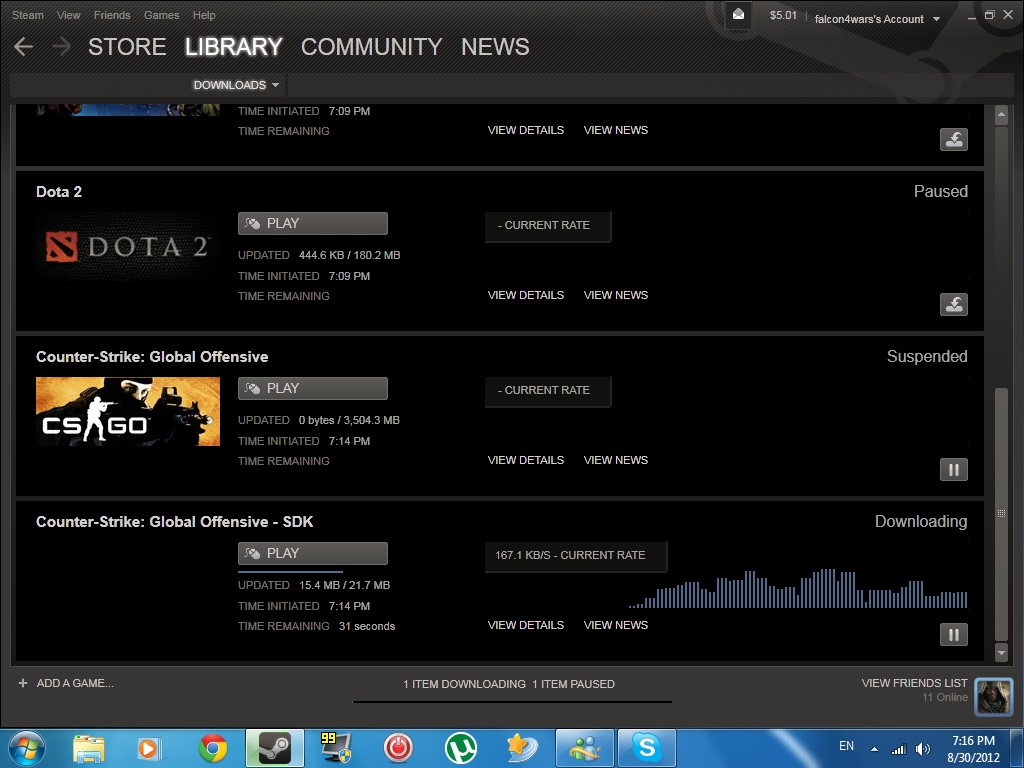Click the Dota 2 banner image
1024x768 pixels.
pyautogui.click(x=128, y=247)
